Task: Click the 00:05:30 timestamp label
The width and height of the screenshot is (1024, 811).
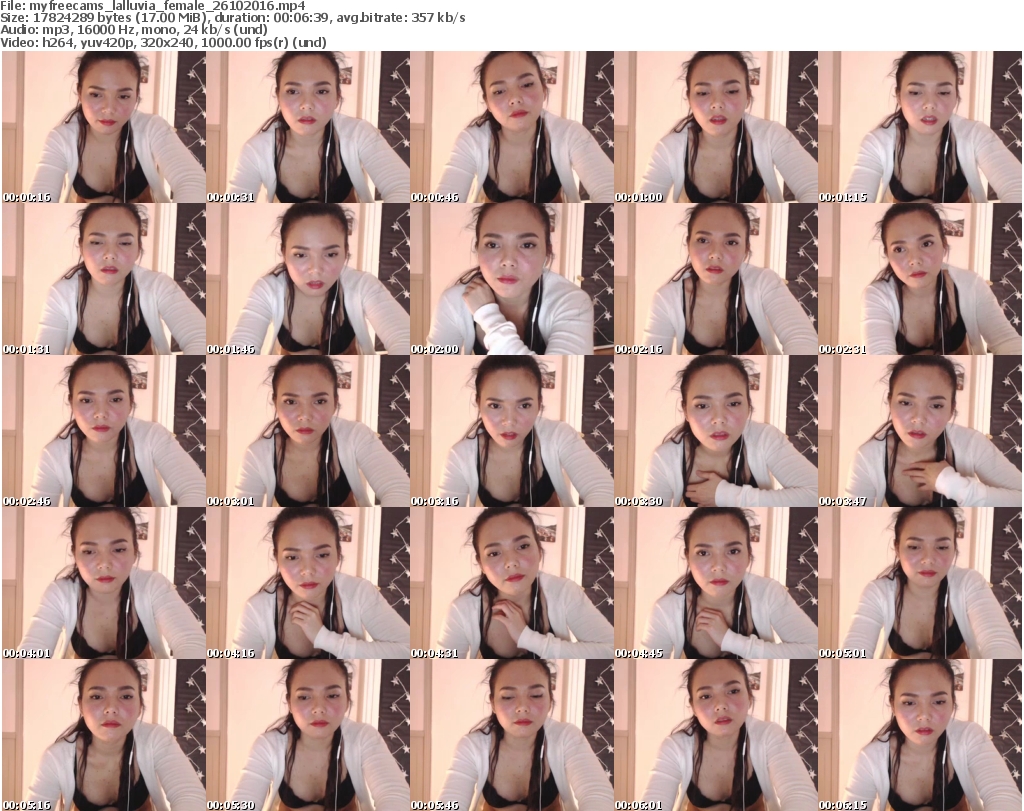Action: [231, 804]
